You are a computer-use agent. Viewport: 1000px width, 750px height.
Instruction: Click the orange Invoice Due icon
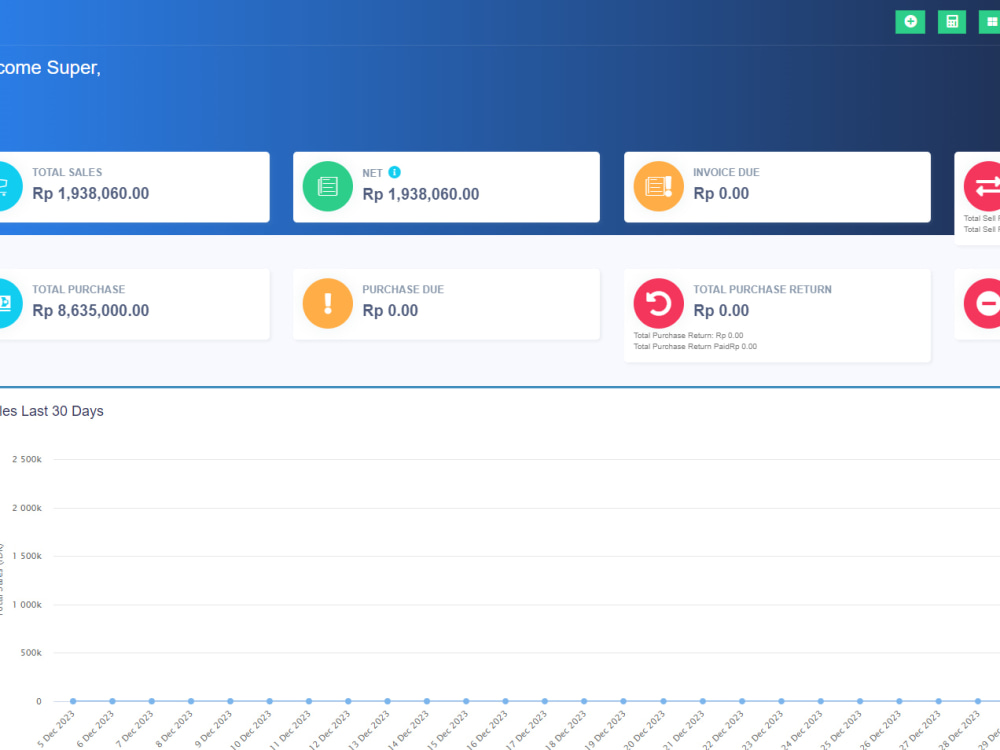[x=657, y=186]
